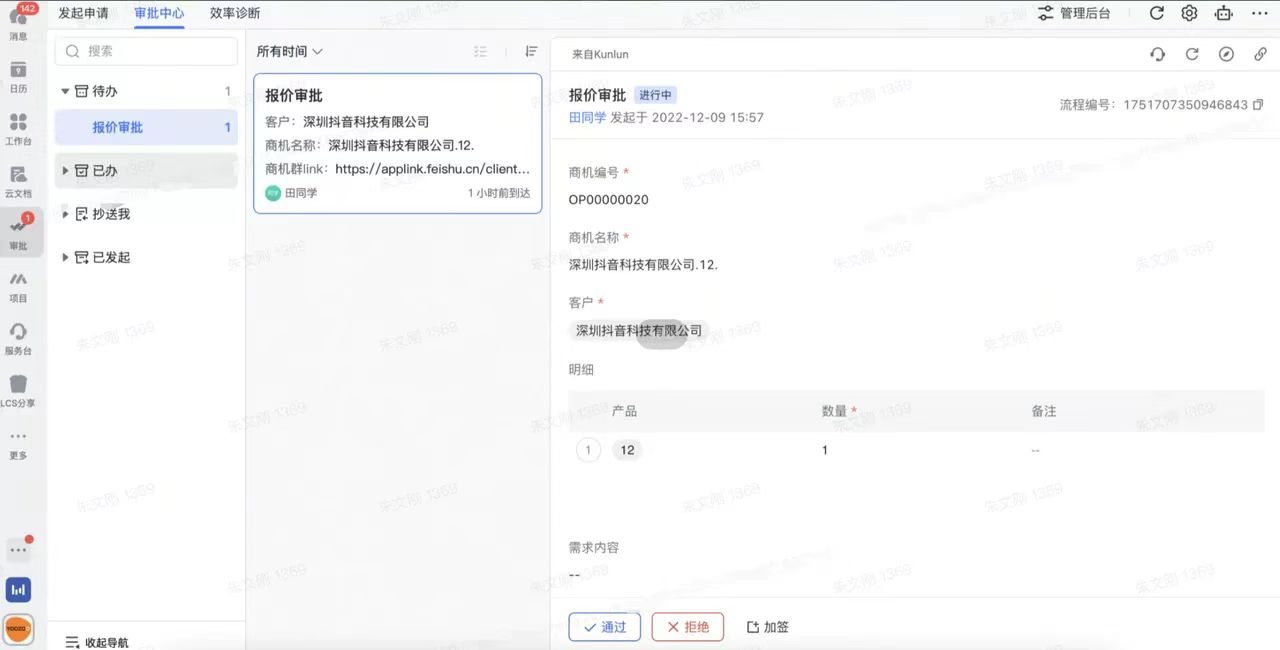Open the 更多 more apps icon
The width and height of the screenshot is (1280, 650).
pyautogui.click(x=18, y=443)
